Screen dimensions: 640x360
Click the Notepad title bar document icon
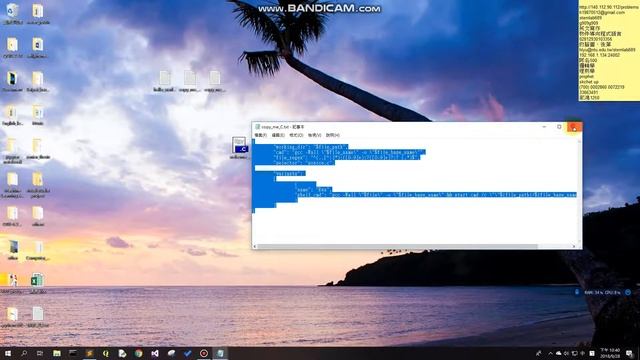258,127
